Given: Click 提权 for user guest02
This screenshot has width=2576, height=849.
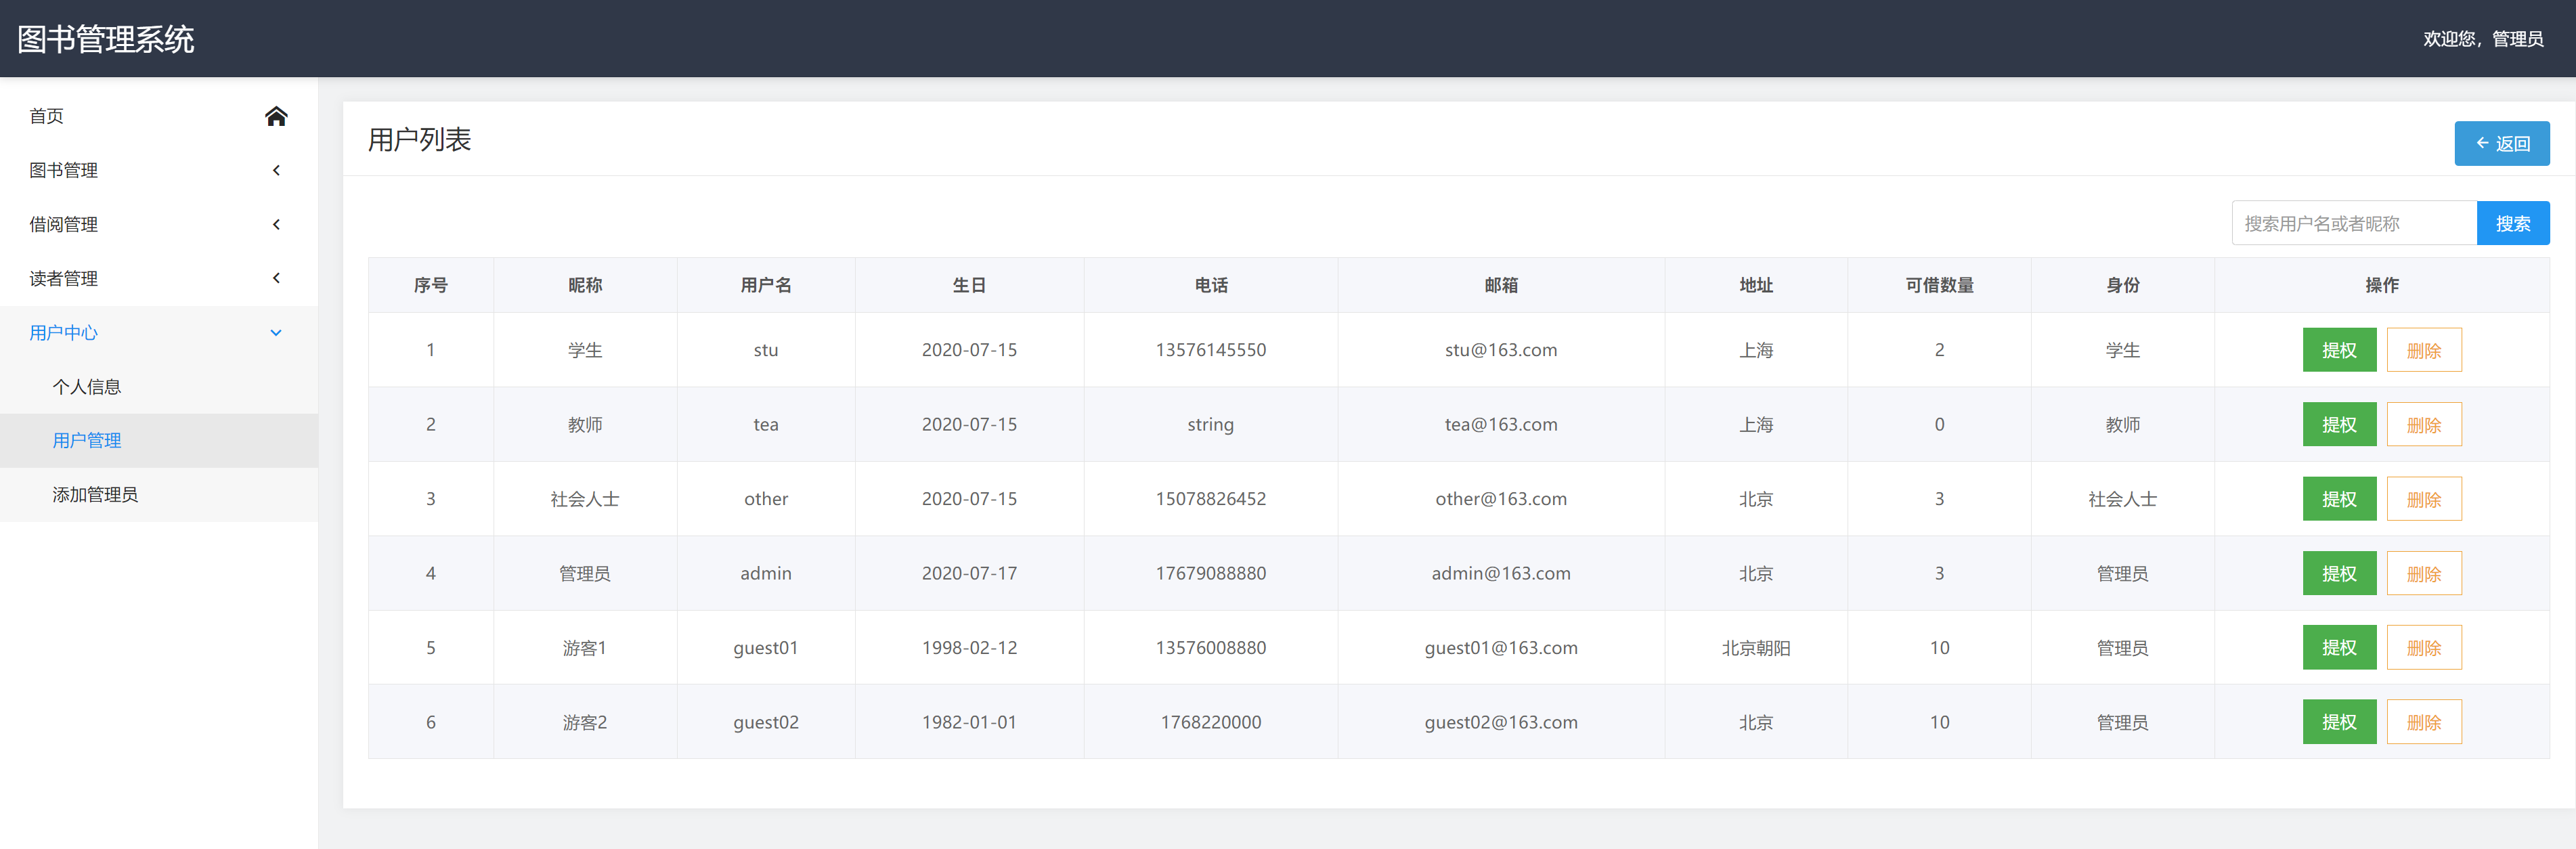Looking at the screenshot, I should click(2339, 722).
